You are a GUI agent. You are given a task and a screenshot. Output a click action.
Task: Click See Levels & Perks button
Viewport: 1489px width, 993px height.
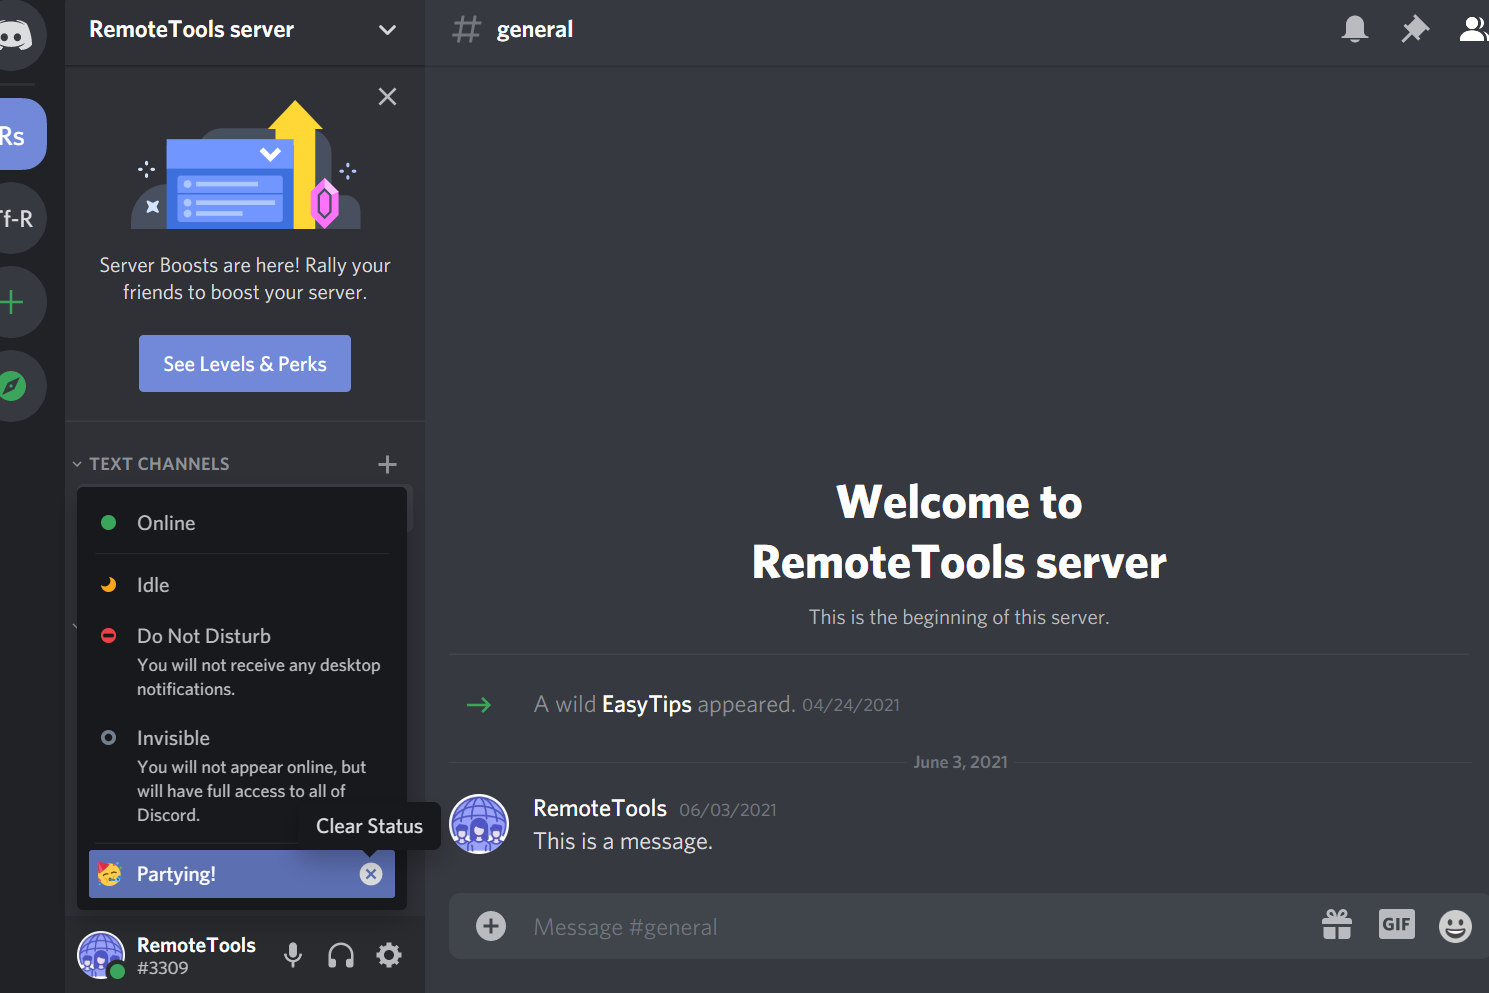[x=245, y=364]
